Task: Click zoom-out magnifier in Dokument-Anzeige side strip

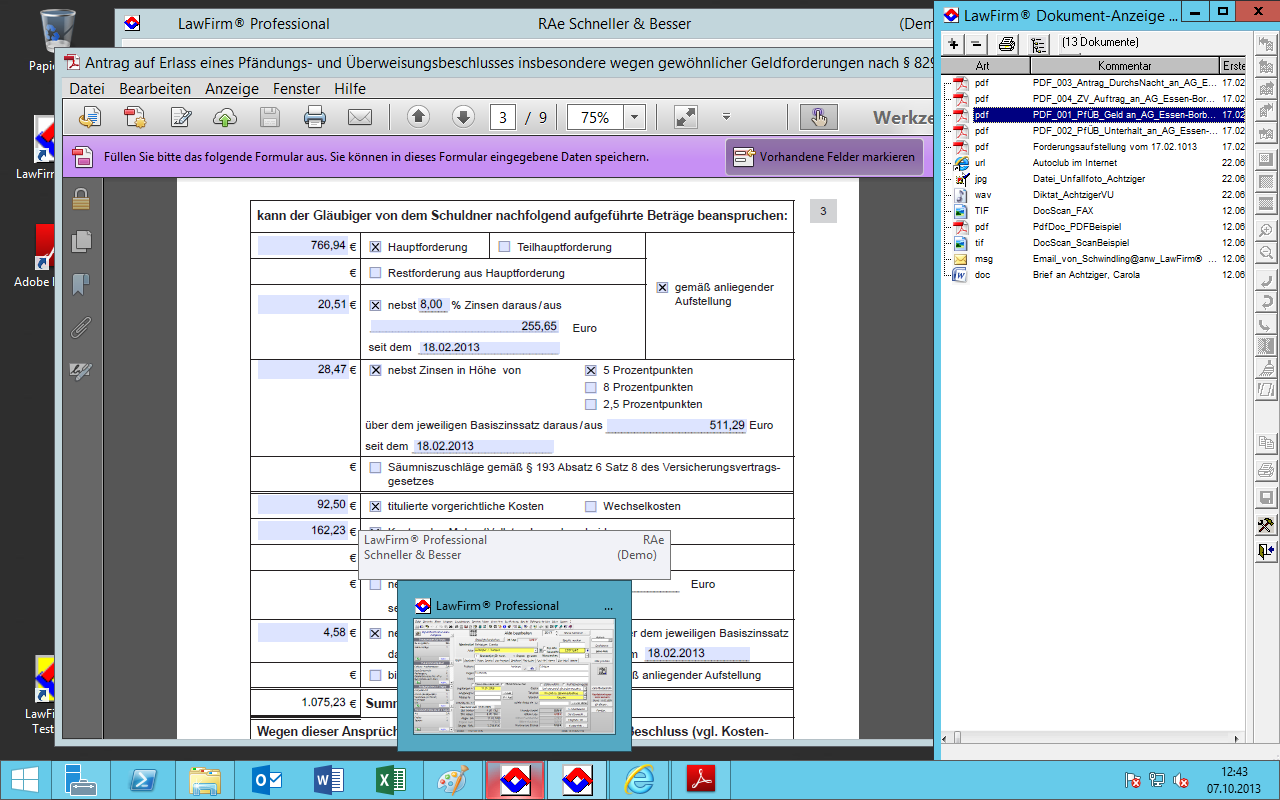Action: click(x=1266, y=253)
